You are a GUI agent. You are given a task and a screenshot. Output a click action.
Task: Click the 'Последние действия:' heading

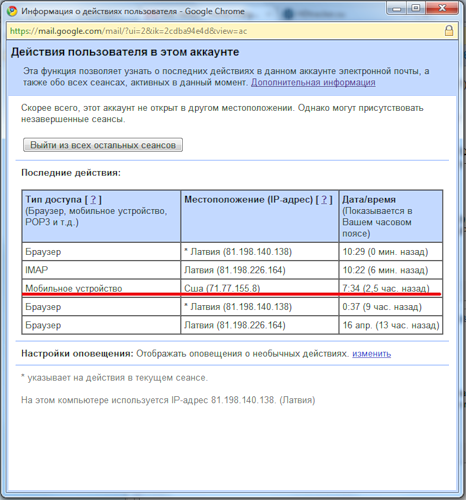point(71,173)
